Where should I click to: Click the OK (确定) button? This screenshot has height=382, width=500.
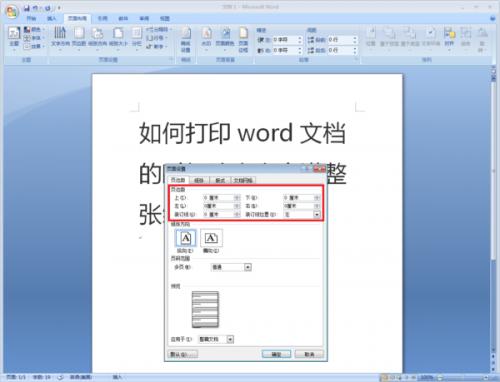coord(276,354)
